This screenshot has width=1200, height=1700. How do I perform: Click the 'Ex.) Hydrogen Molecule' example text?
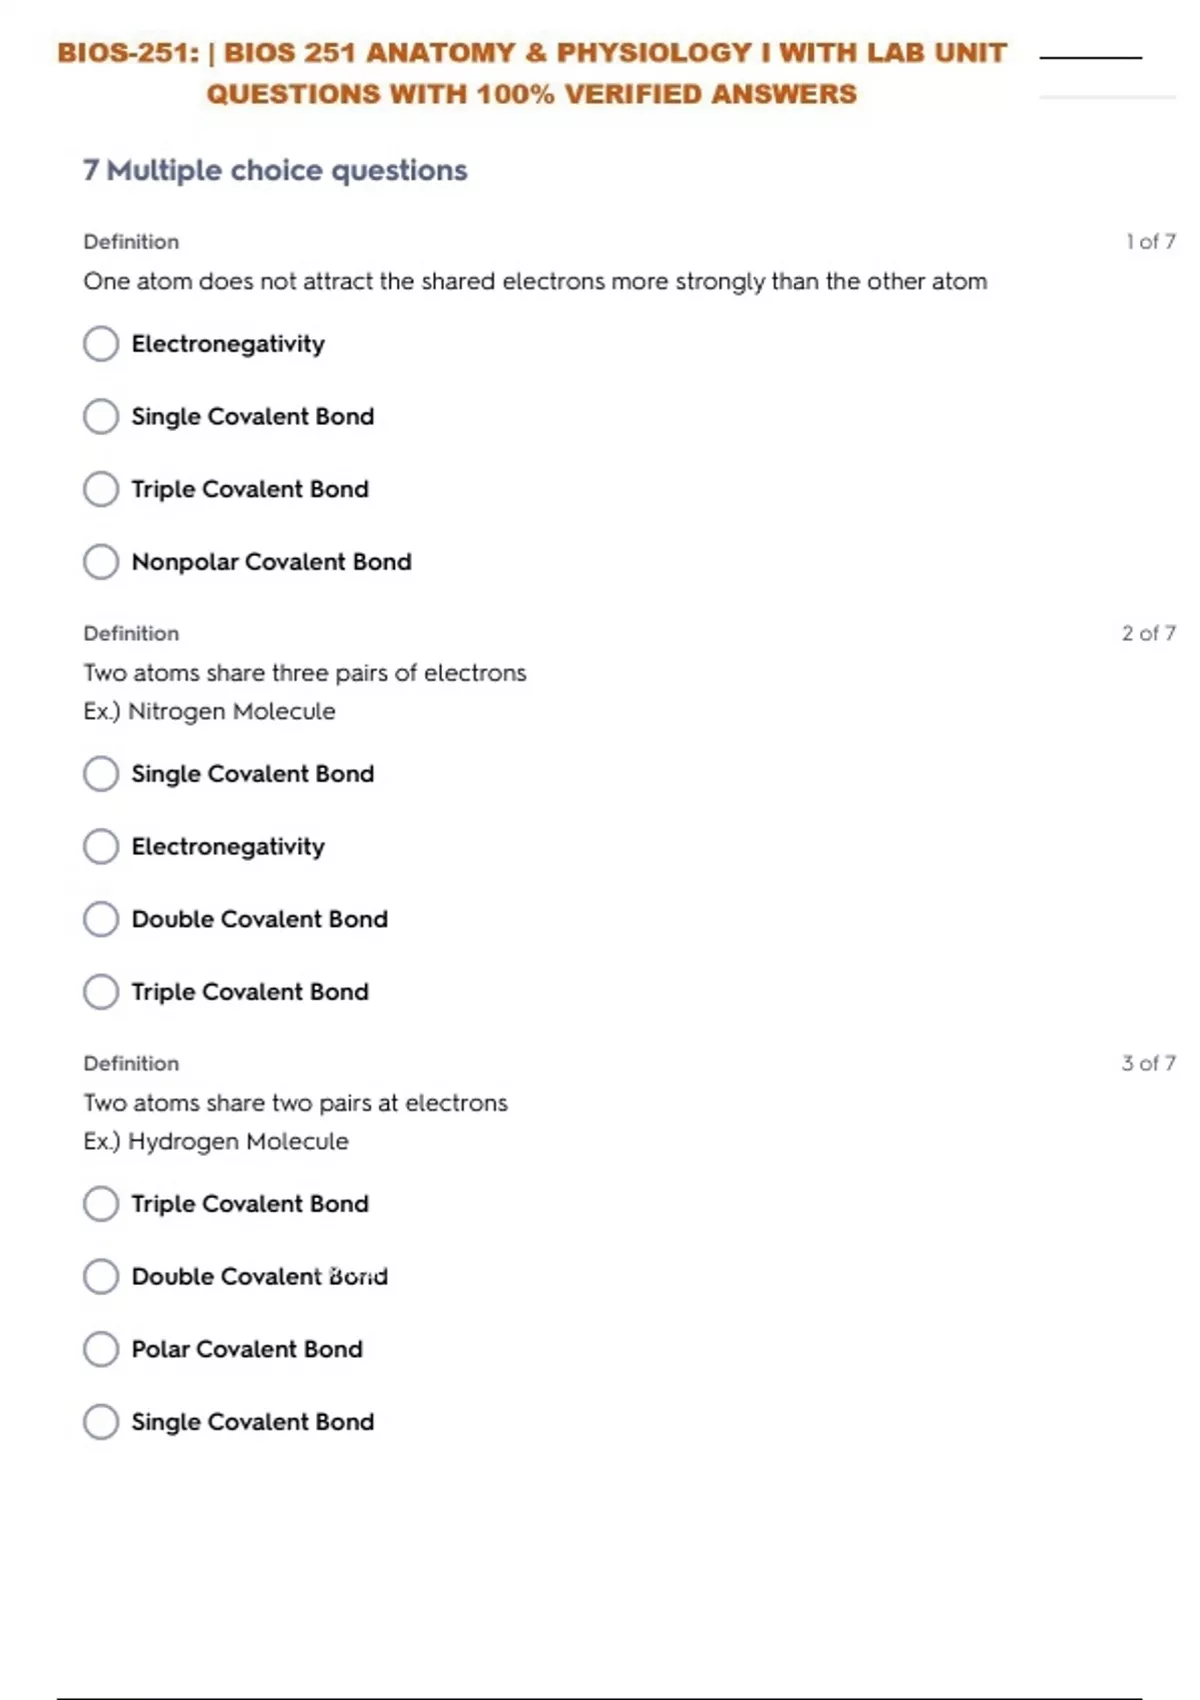pyautogui.click(x=216, y=1142)
